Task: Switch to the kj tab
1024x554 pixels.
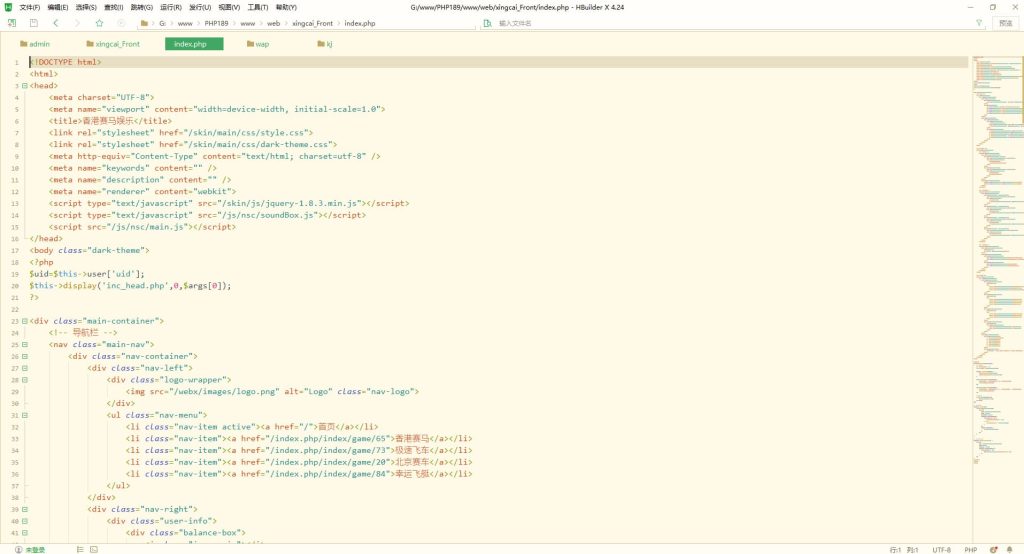Action: 325,44
